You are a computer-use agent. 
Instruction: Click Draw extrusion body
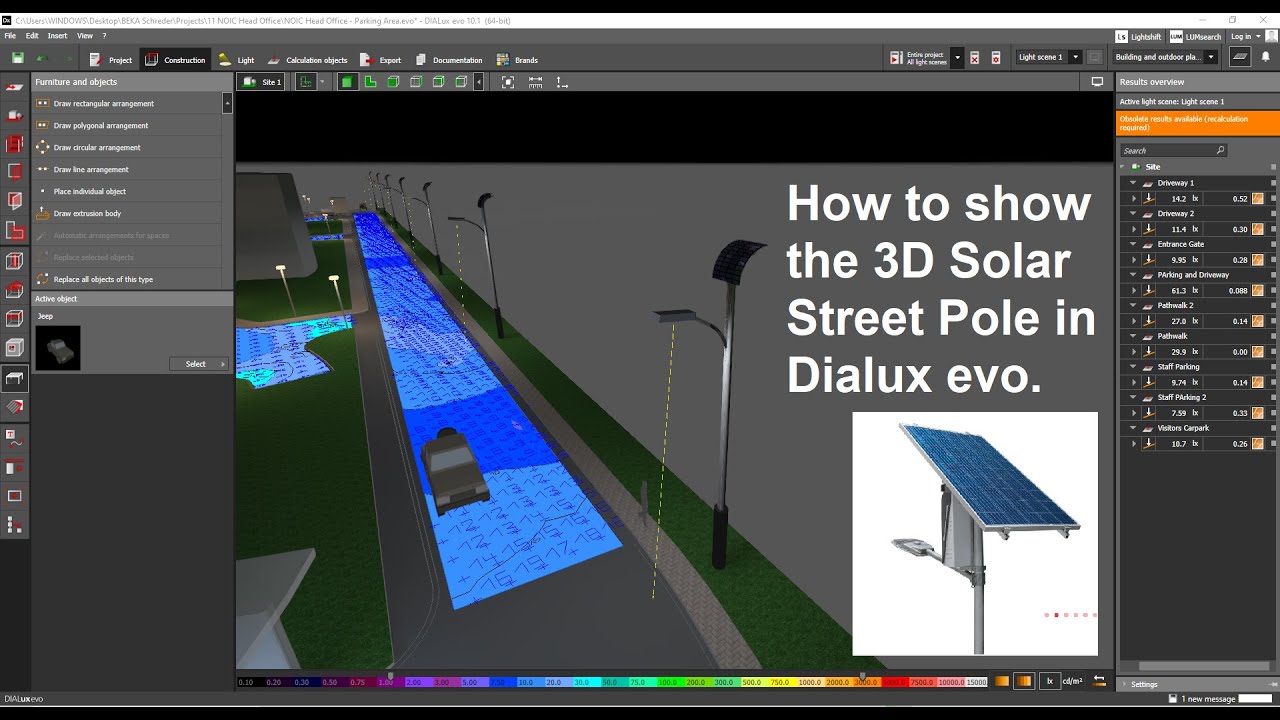[x=127, y=213]
